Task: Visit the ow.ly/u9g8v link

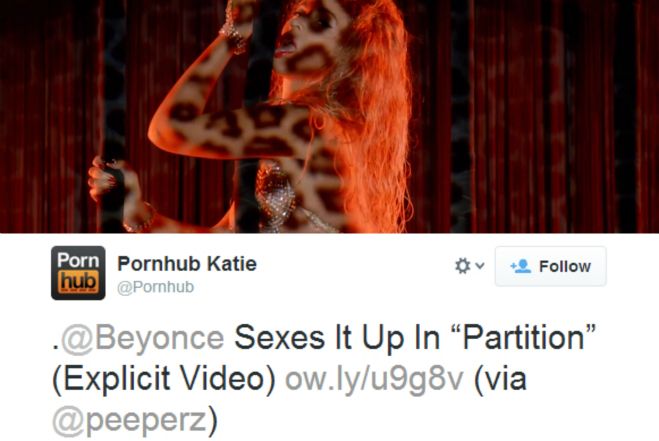Action: 374,380
